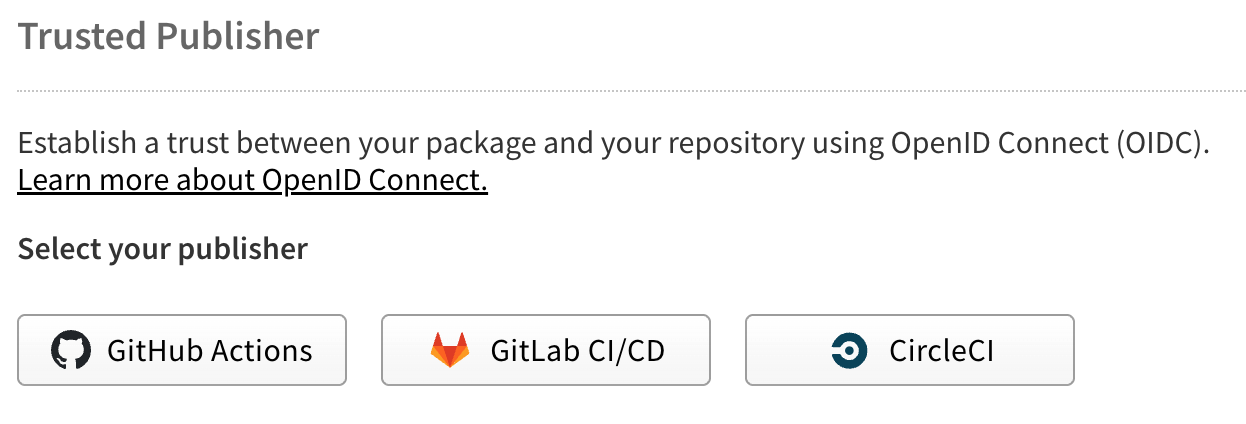Open Learn more about OpenID Connect link
The image size is (1246, 424).
click(252, 181)
